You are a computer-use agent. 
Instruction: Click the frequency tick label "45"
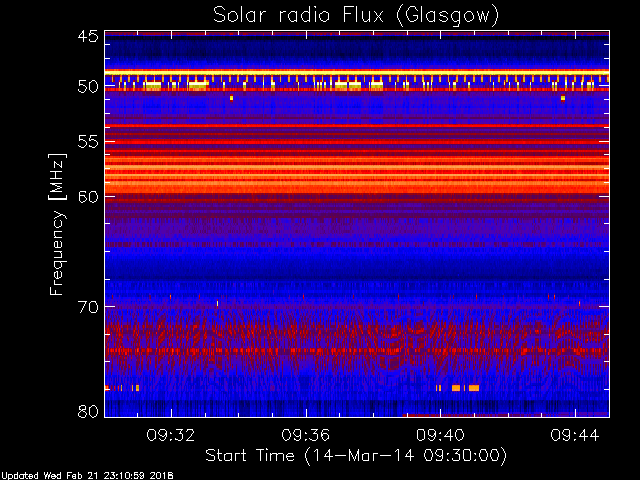pyautogui.click(x=88, y=37)
